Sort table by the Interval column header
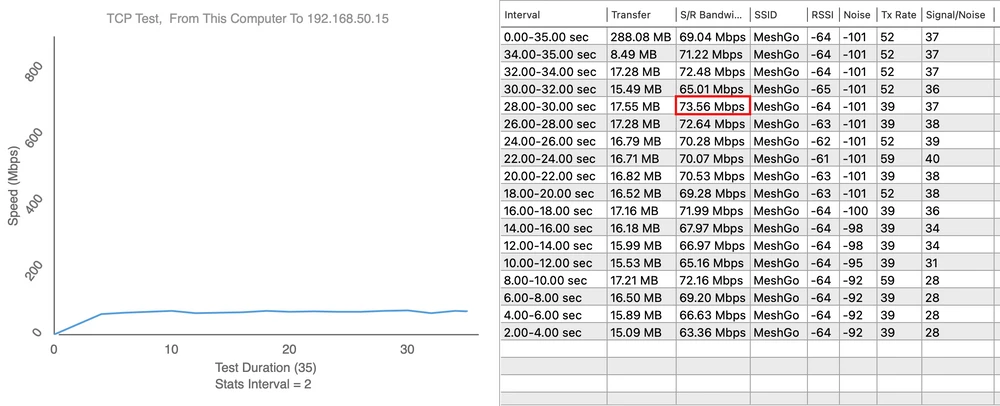This screenshot has width=1000, height=406. click(x=552, y=15)
